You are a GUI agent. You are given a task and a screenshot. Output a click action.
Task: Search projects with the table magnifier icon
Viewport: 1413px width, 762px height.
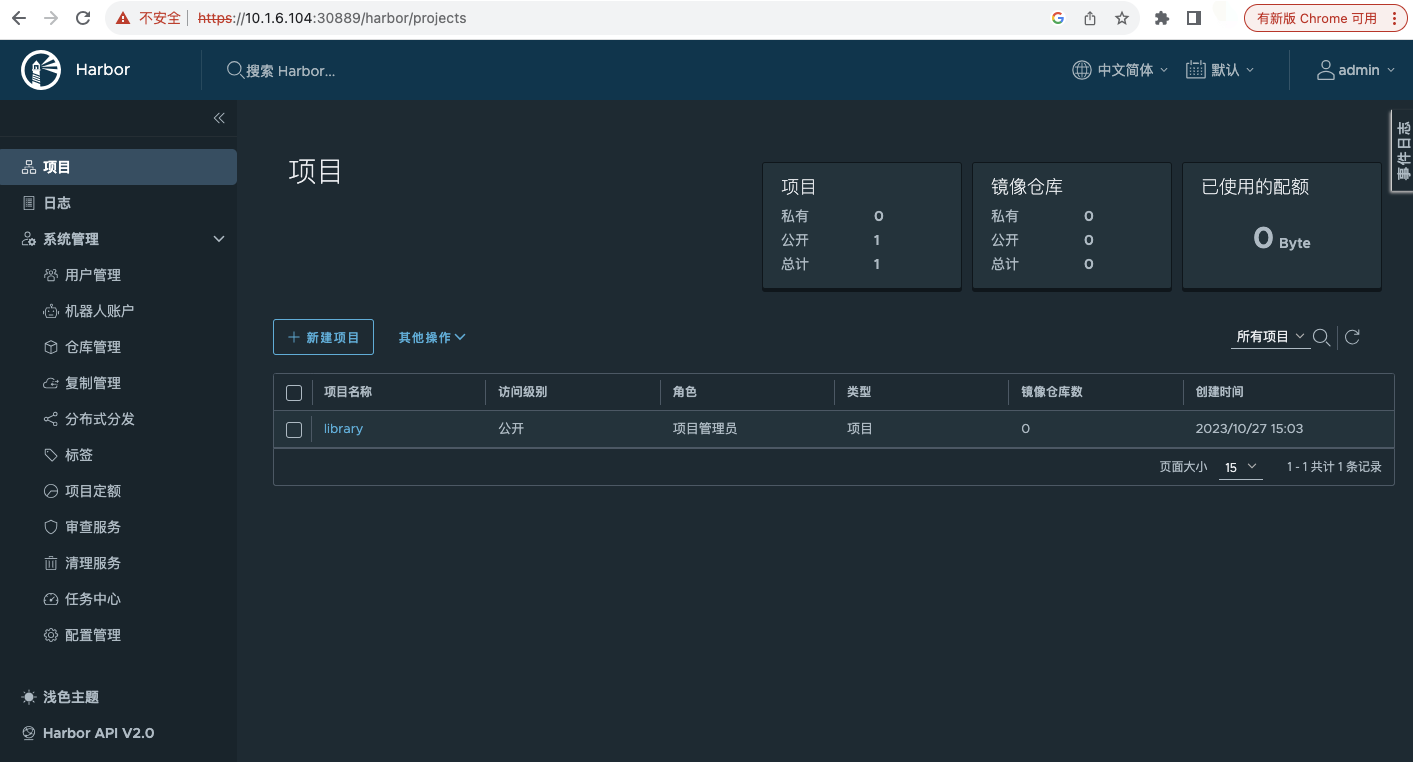(x=1321, y=337)
